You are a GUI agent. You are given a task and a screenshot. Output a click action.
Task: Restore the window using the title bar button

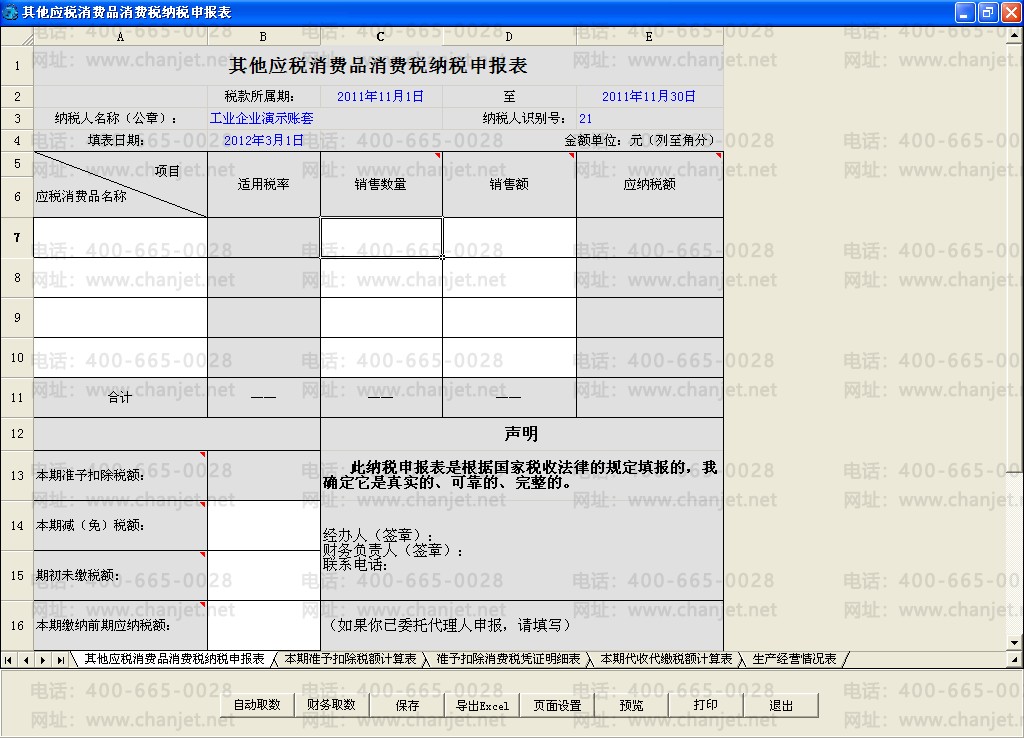coord(987,12)
